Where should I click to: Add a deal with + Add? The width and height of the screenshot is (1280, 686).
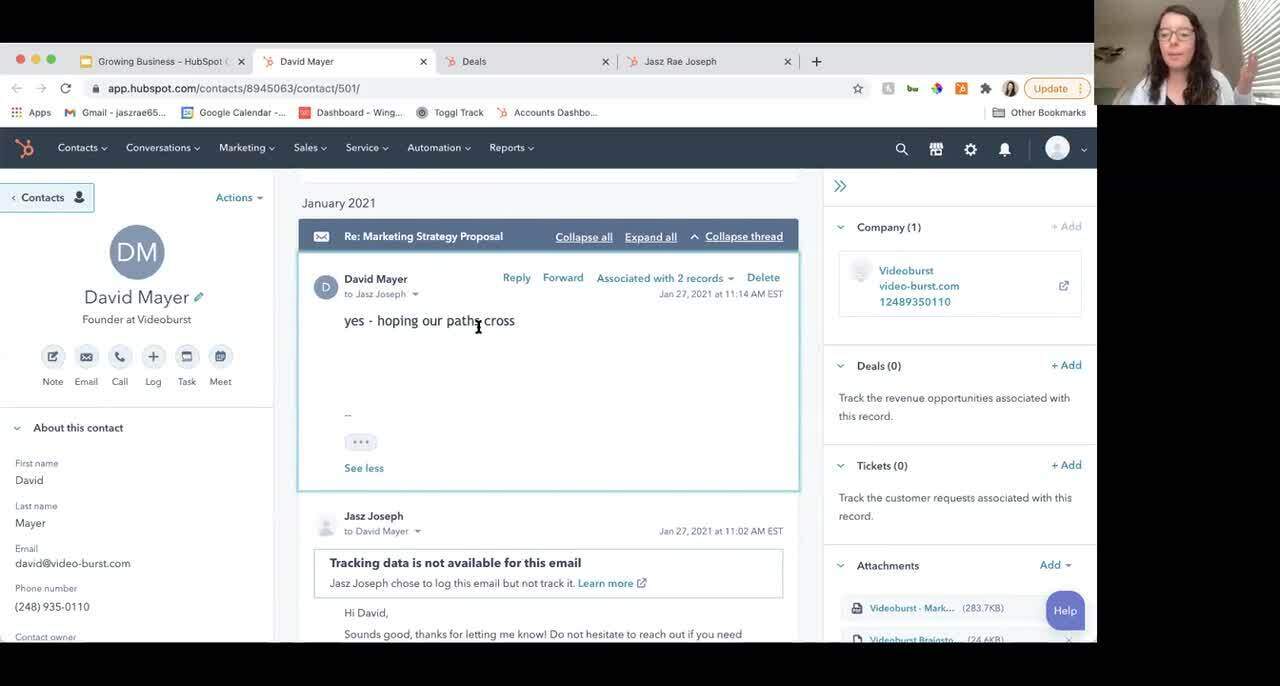pyautogui.click(x=1066, y=366)
